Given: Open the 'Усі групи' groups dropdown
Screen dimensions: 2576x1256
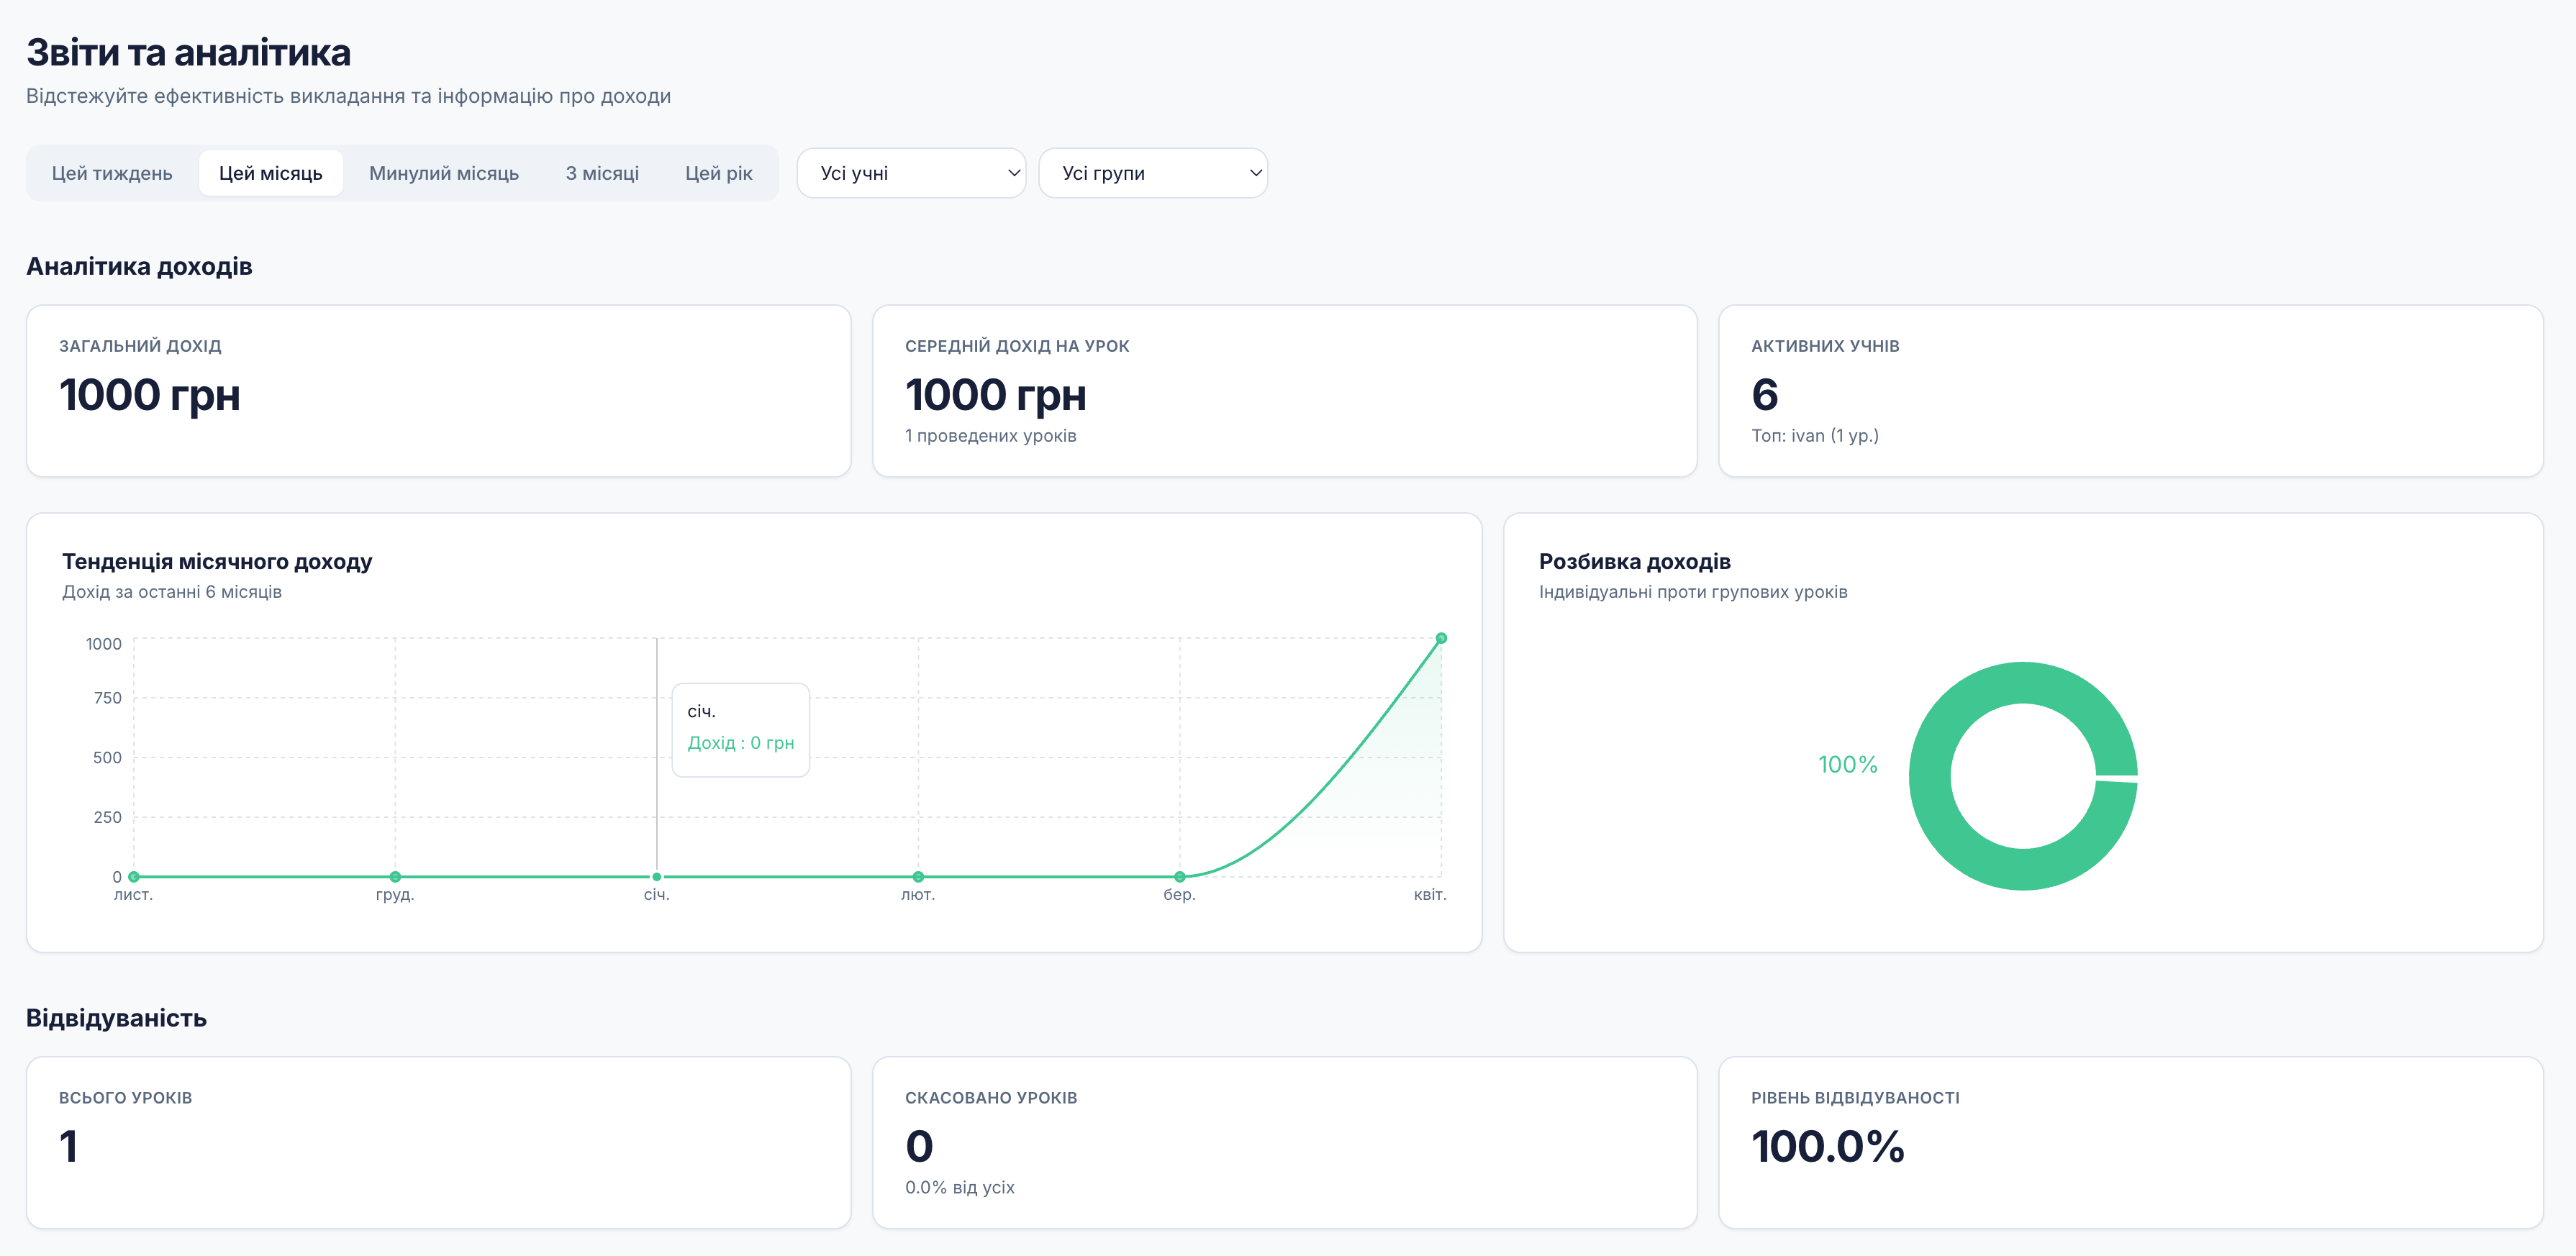Looking at the screenshot, I should (1152, 173).
